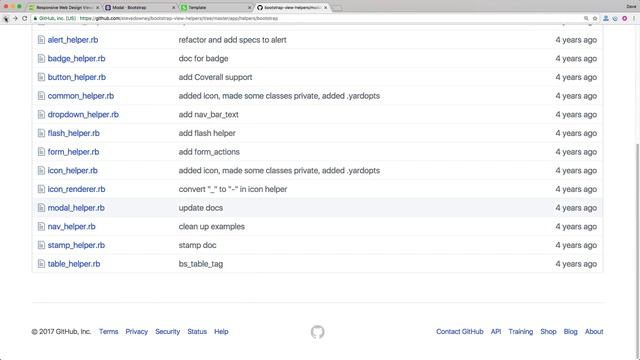Open the Chrome menu dots icon
The image size is (640, 360).
(634, 18)
